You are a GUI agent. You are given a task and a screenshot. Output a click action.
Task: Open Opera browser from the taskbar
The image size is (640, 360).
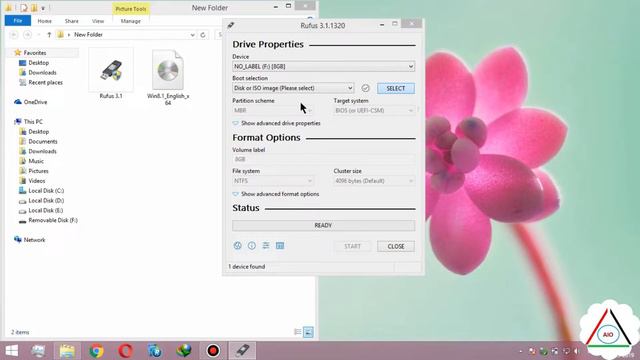pyautogui.click(x=125, y=351)
